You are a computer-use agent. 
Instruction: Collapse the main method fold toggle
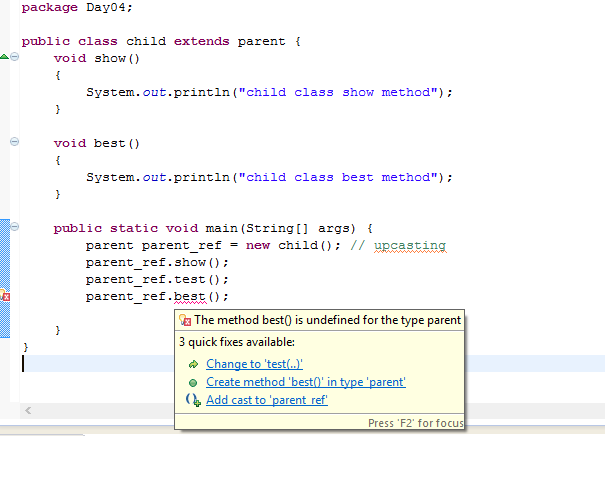14,226
